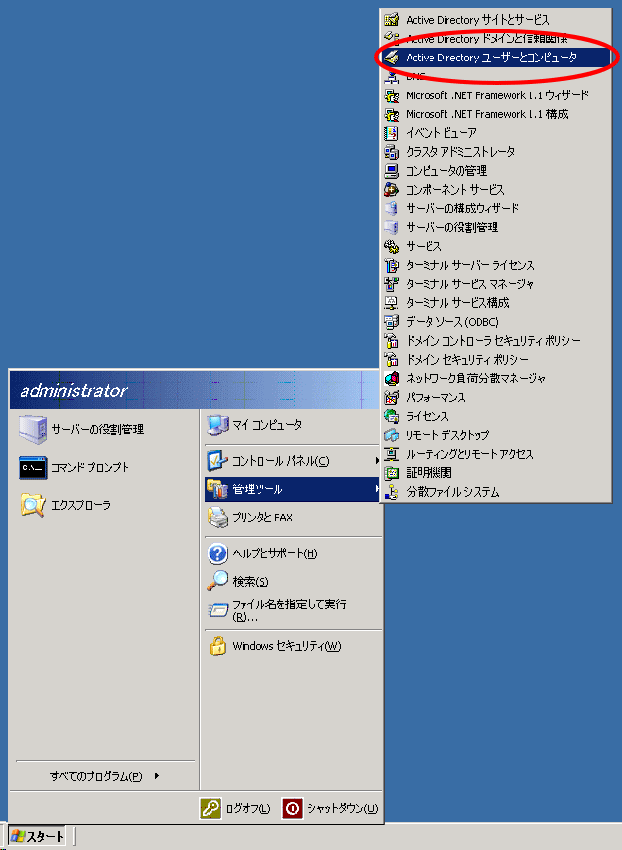Open the 証明機関 icon

(x=392, y=473)
